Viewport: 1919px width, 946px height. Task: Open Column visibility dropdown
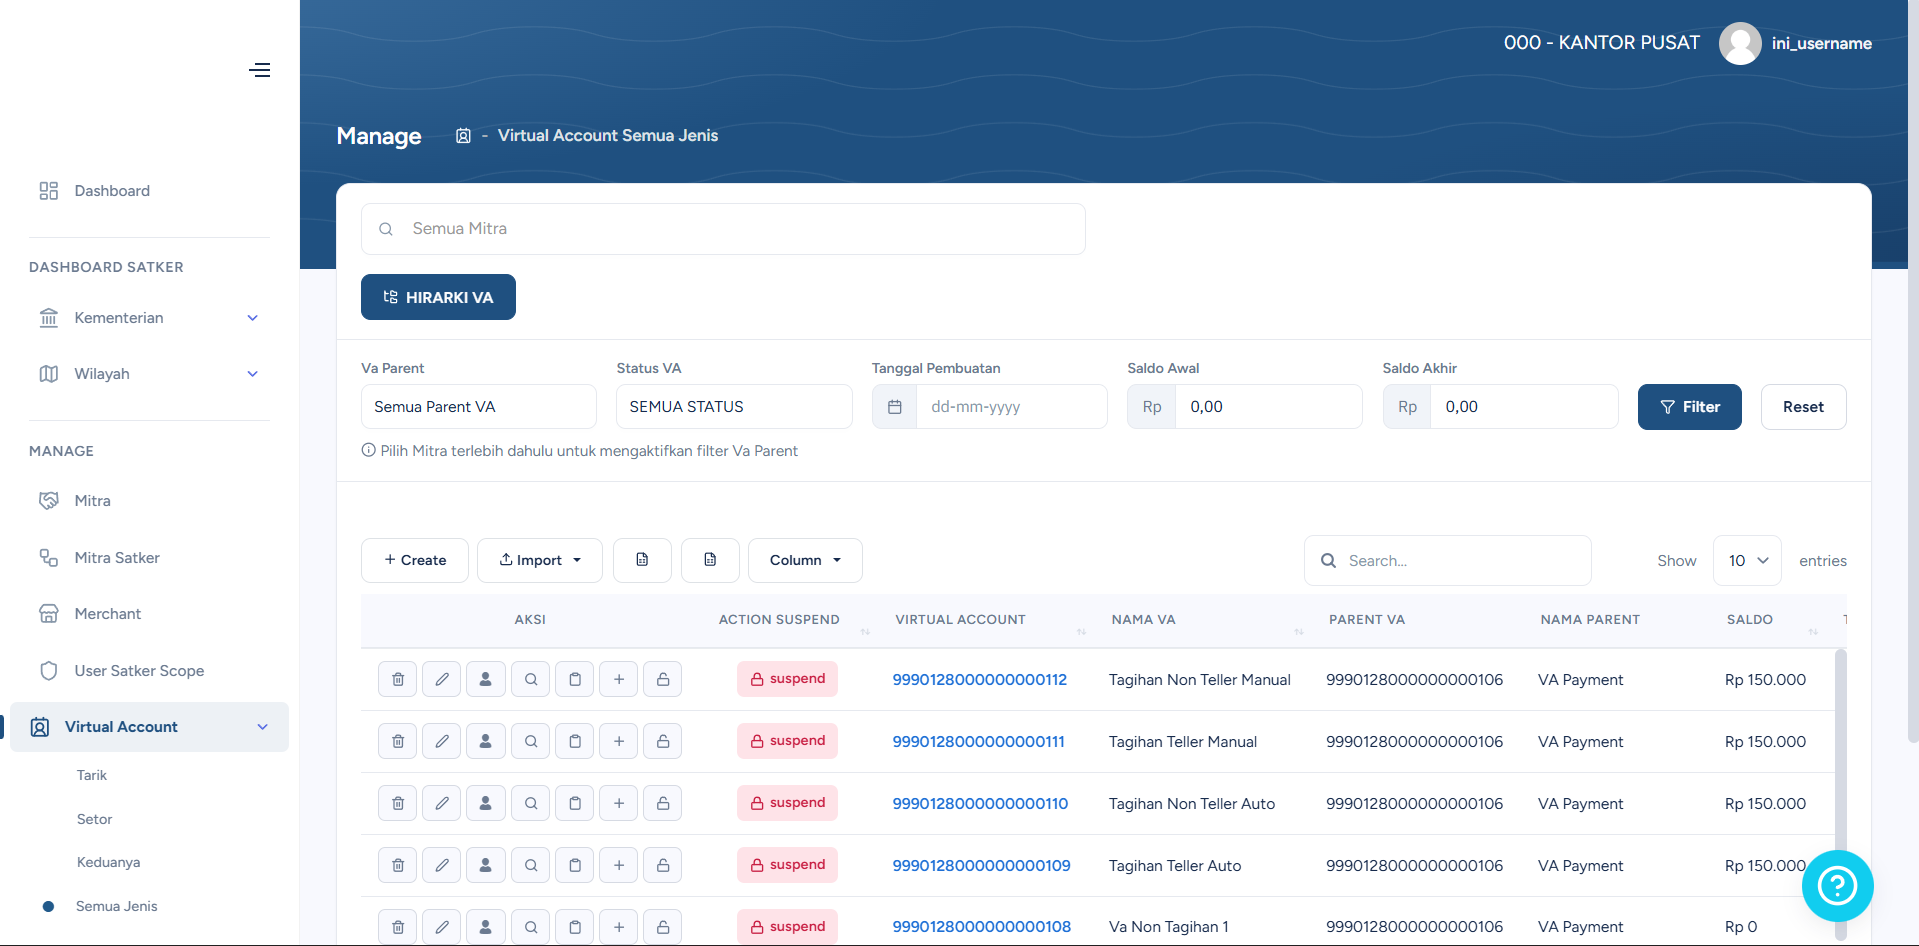pyautogui.click(x=805, y=560)
